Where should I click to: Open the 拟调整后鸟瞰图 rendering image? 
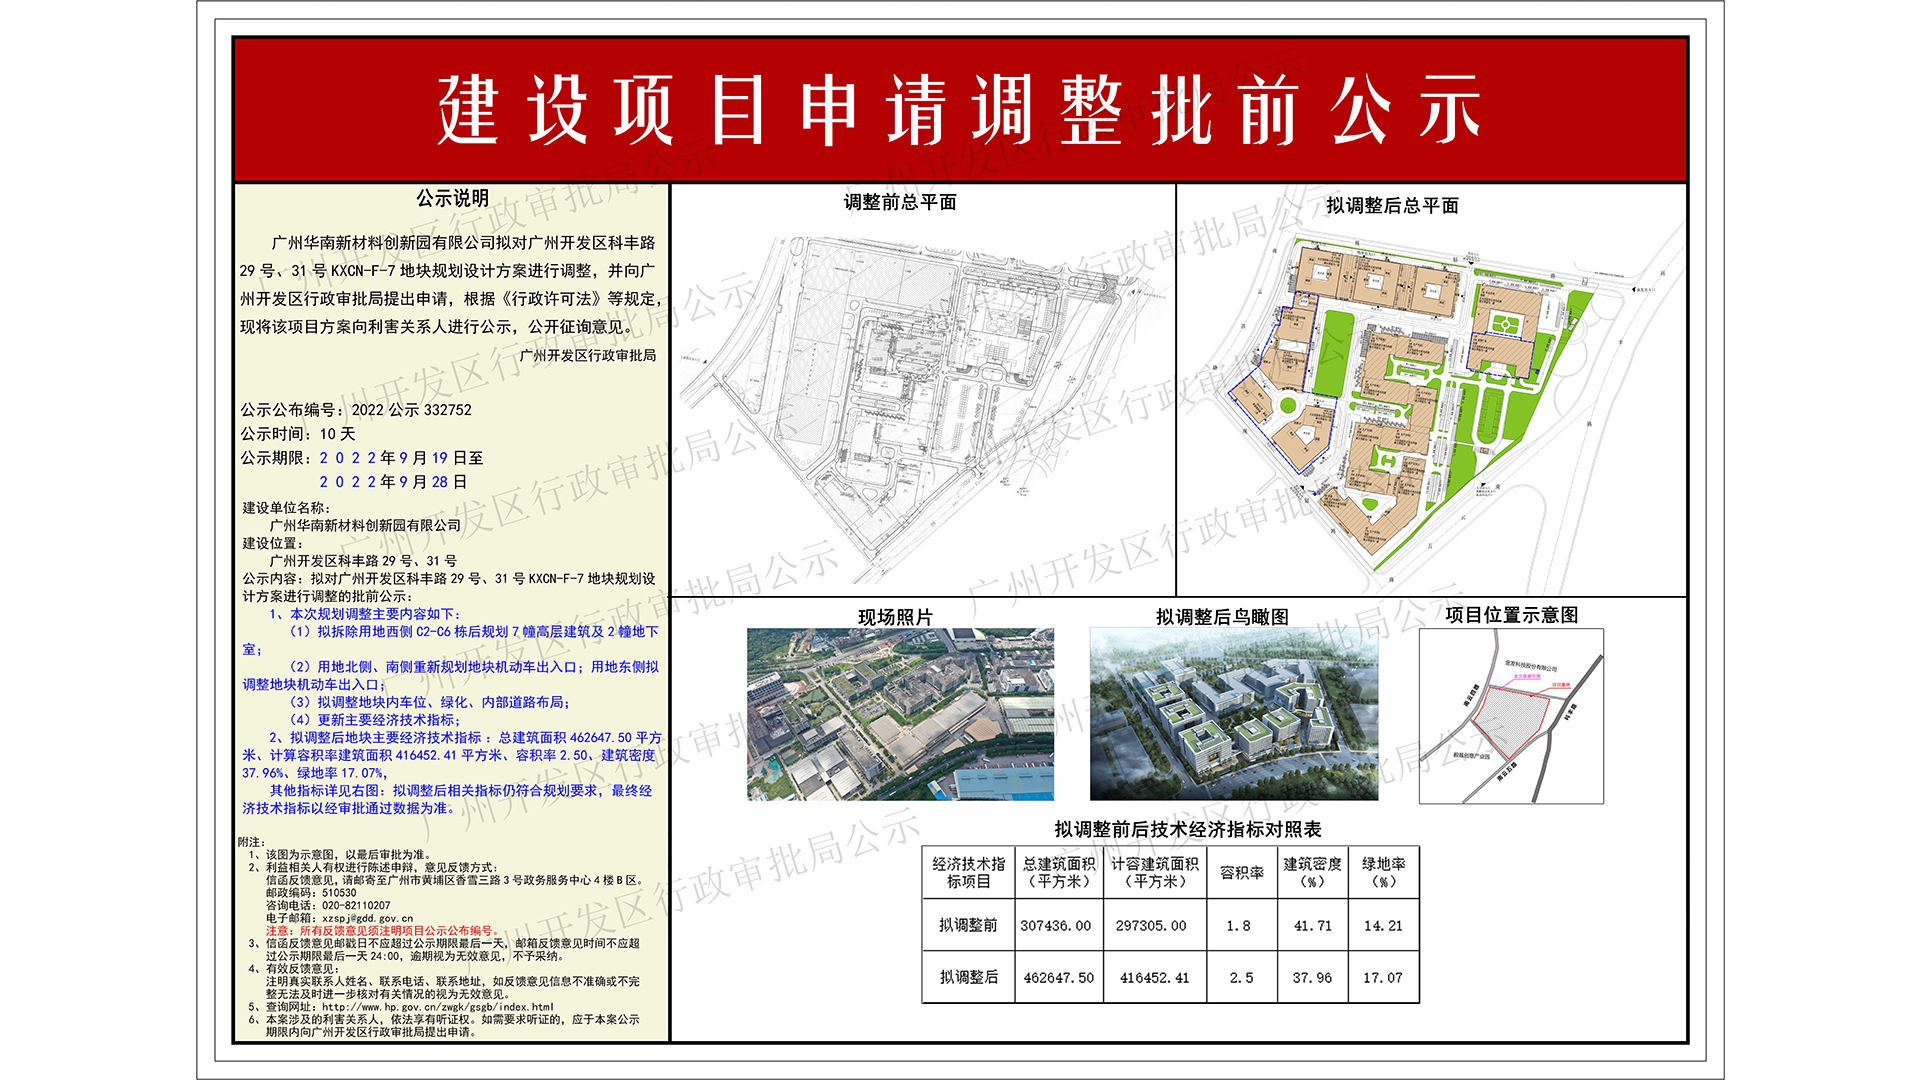(x=1240, y=715)
